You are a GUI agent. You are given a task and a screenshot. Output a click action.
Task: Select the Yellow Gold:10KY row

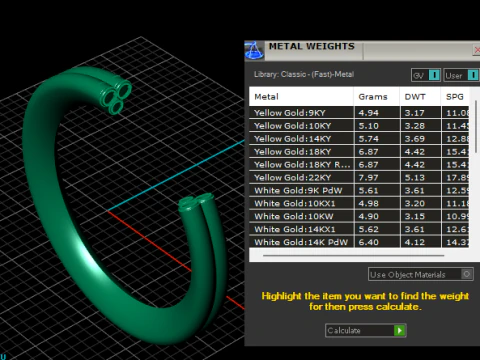359,126
